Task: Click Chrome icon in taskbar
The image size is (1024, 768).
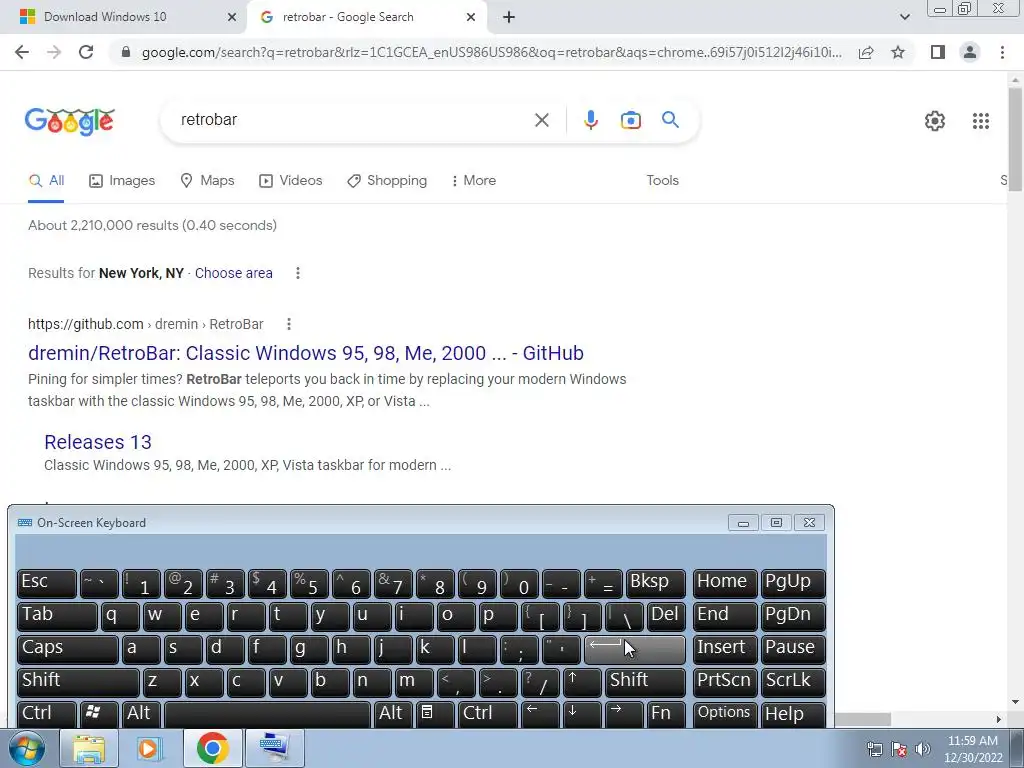Action: click(x=212, y=748)
